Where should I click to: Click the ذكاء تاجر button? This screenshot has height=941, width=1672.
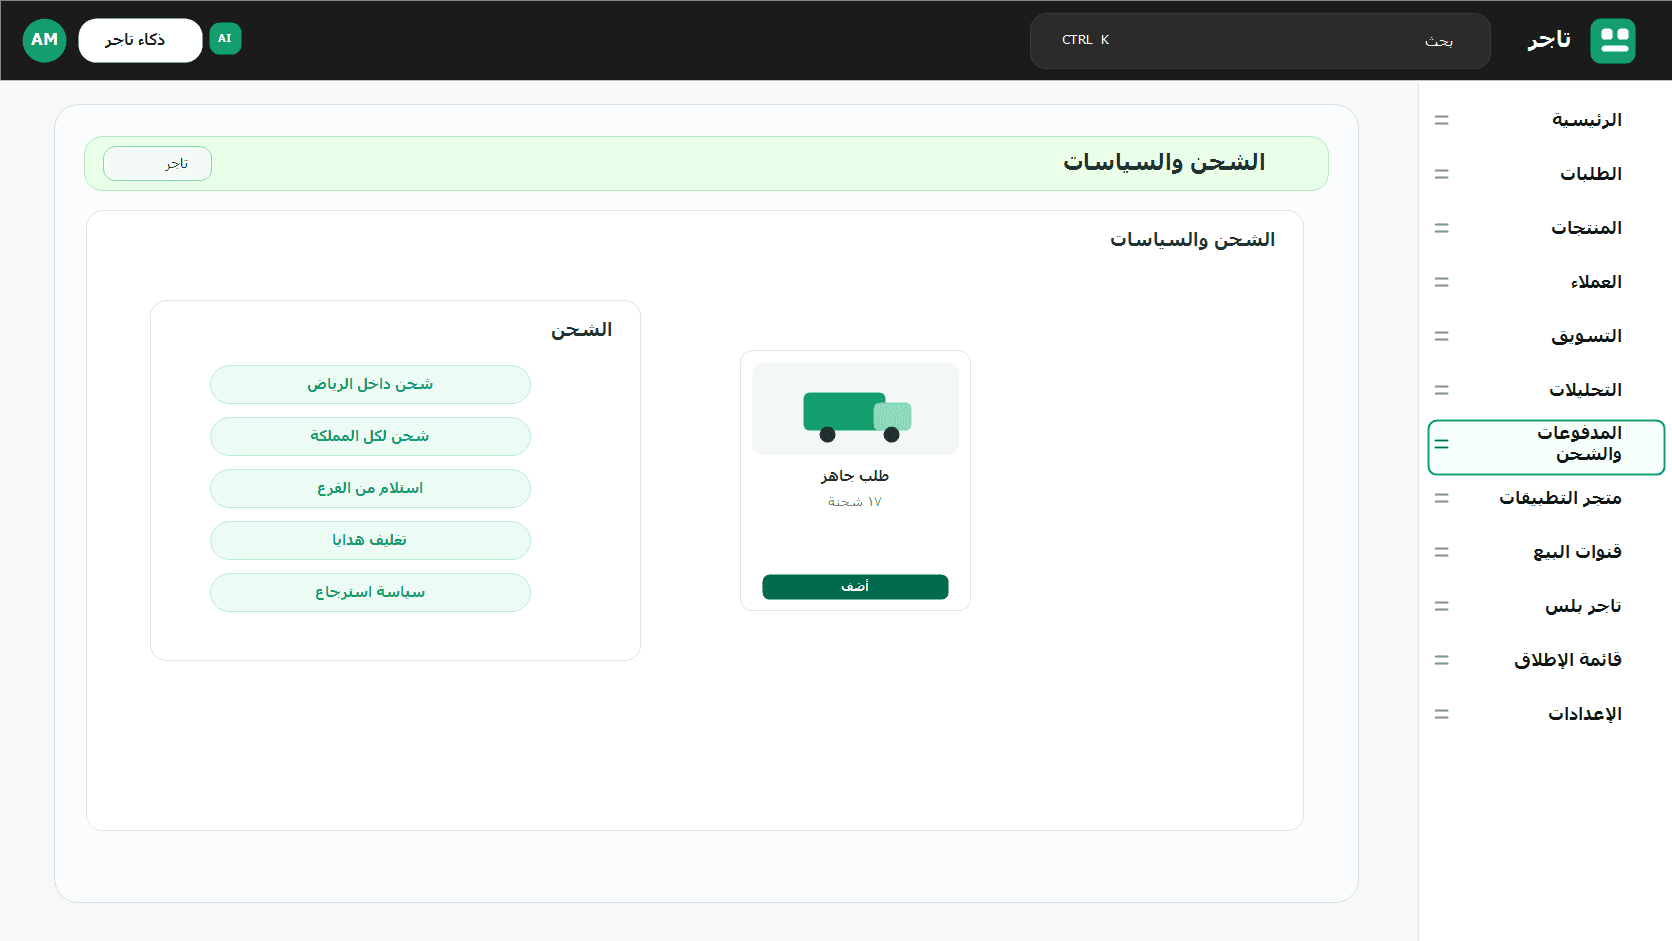140,40
